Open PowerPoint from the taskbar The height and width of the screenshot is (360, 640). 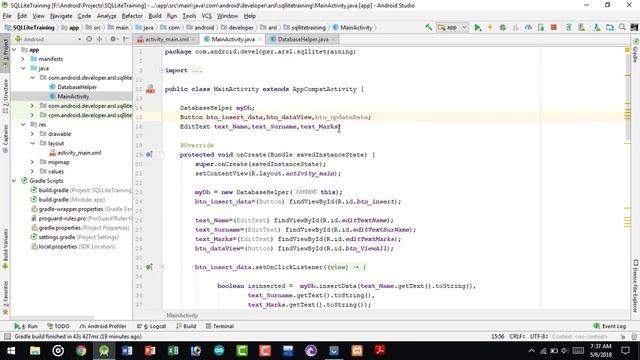(x=150, y=351)
